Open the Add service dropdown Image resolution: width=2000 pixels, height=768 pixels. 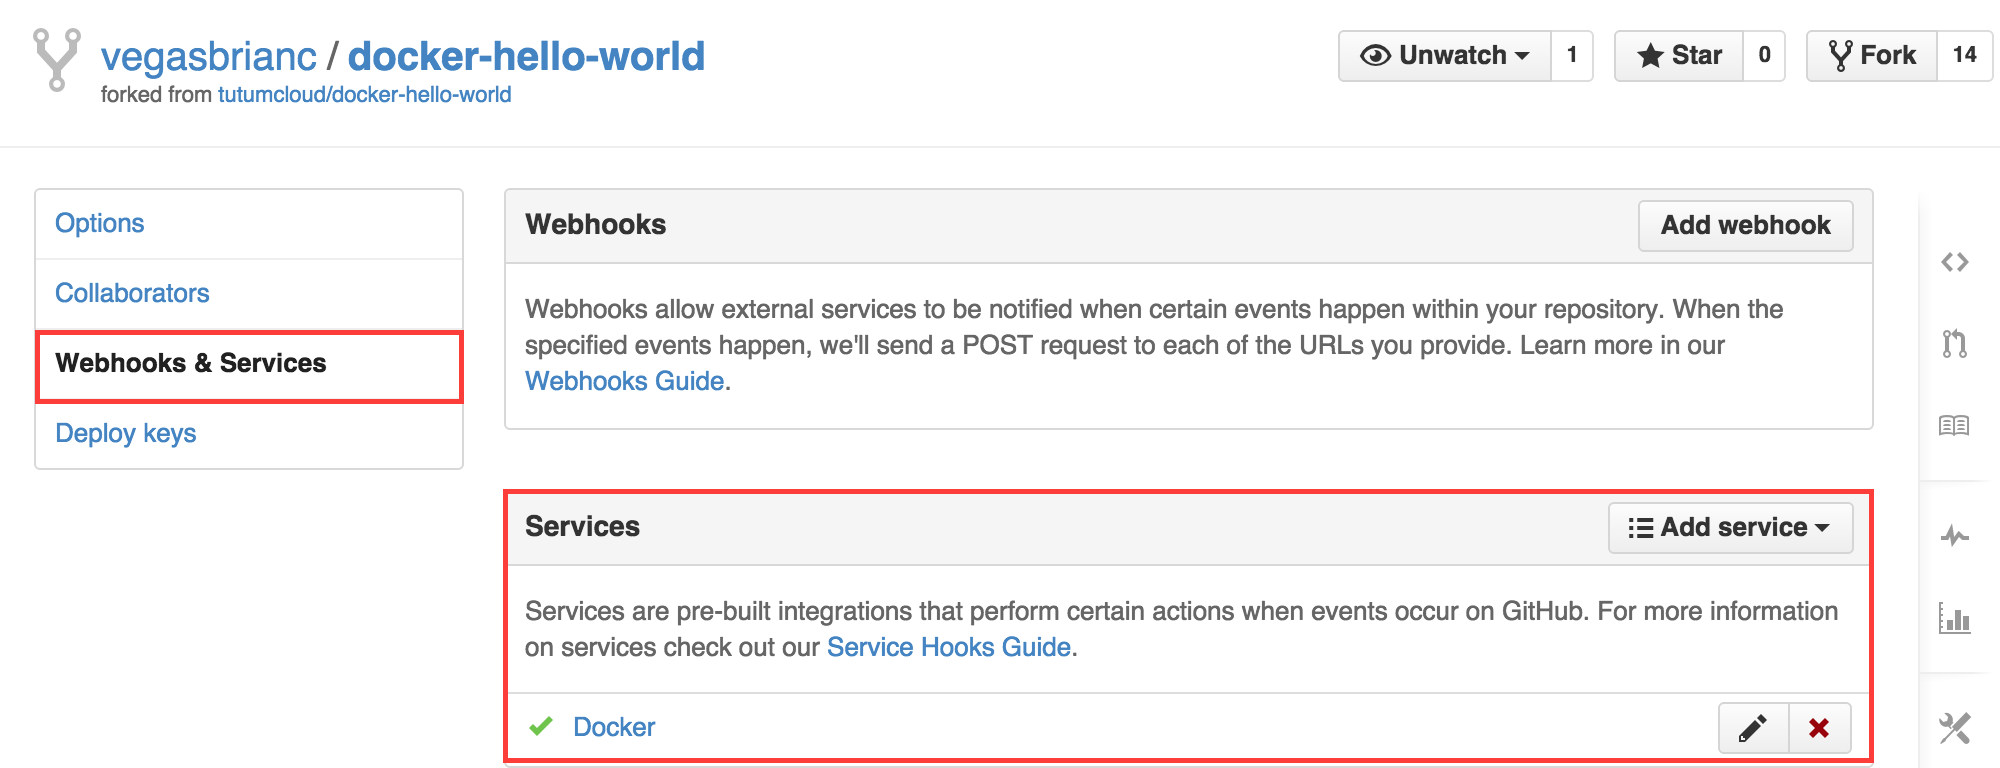[1730, 527]
